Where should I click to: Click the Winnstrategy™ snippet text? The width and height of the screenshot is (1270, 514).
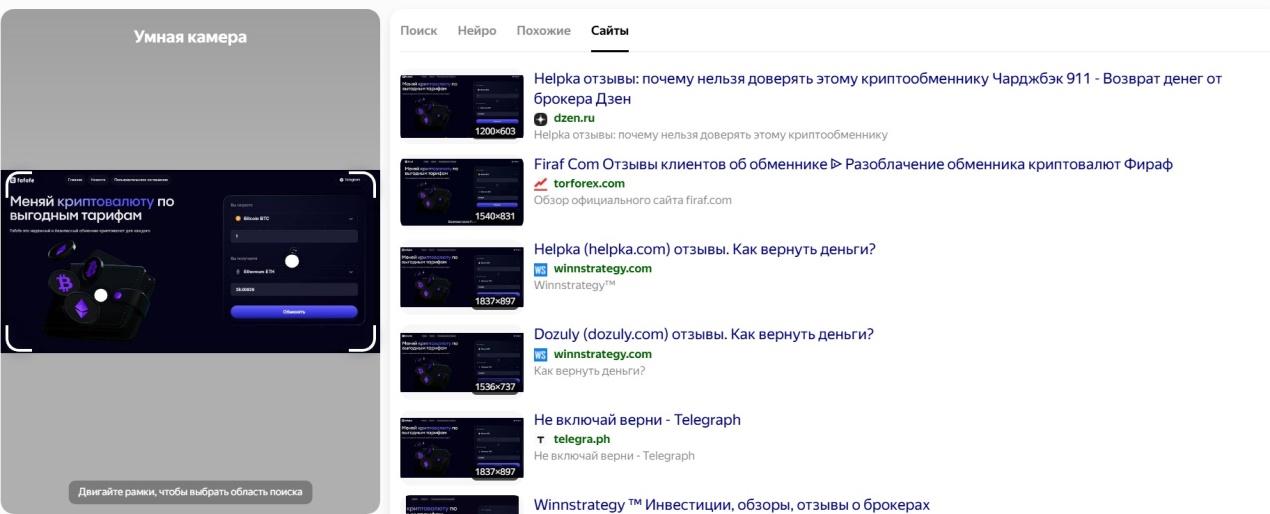point(575,285)
